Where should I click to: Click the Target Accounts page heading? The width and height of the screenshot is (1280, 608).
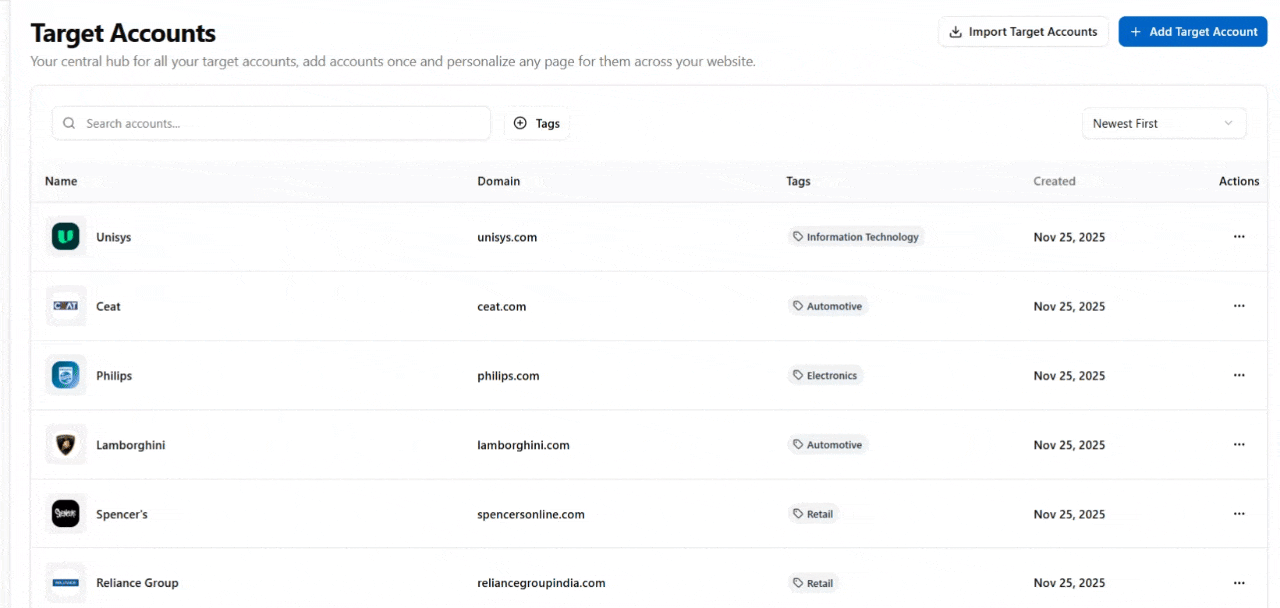click(123, 33)
